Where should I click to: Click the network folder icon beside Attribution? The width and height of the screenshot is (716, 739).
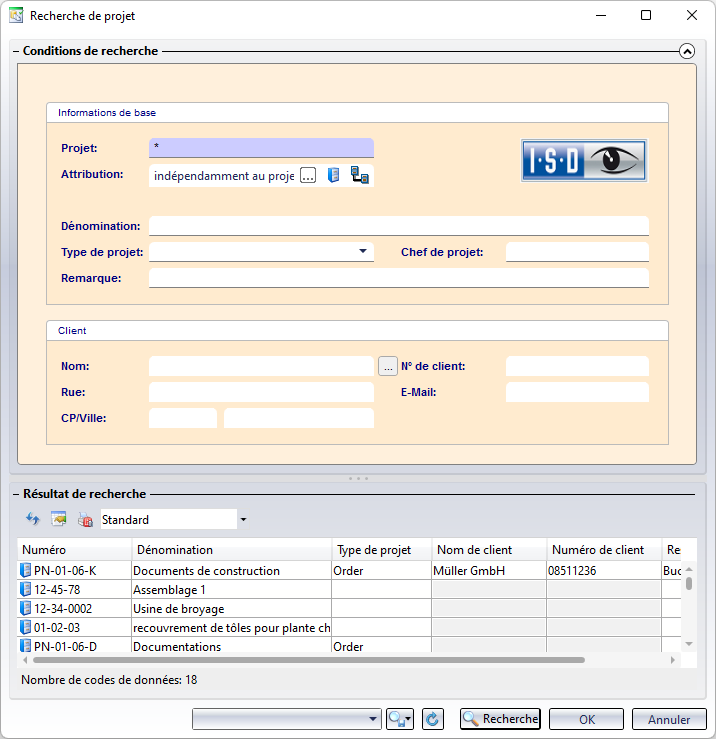tap(359, 175)
